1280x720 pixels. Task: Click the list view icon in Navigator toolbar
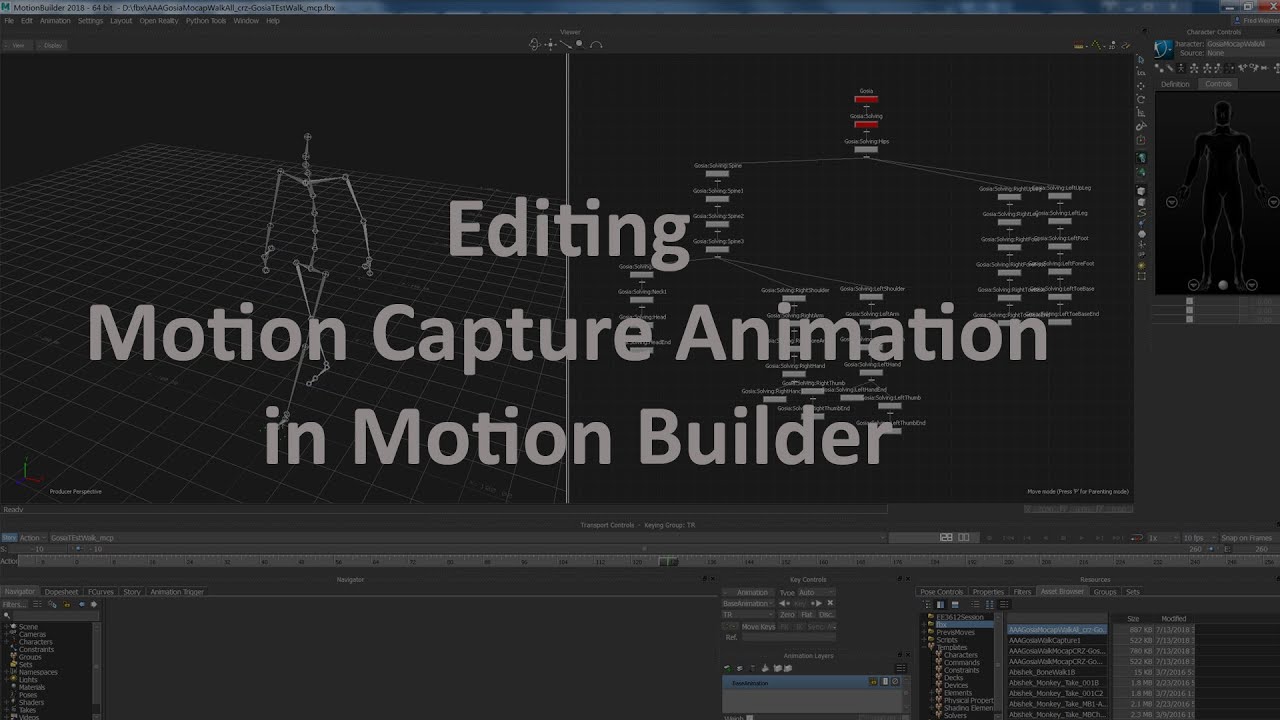click(x=37, y=604)
